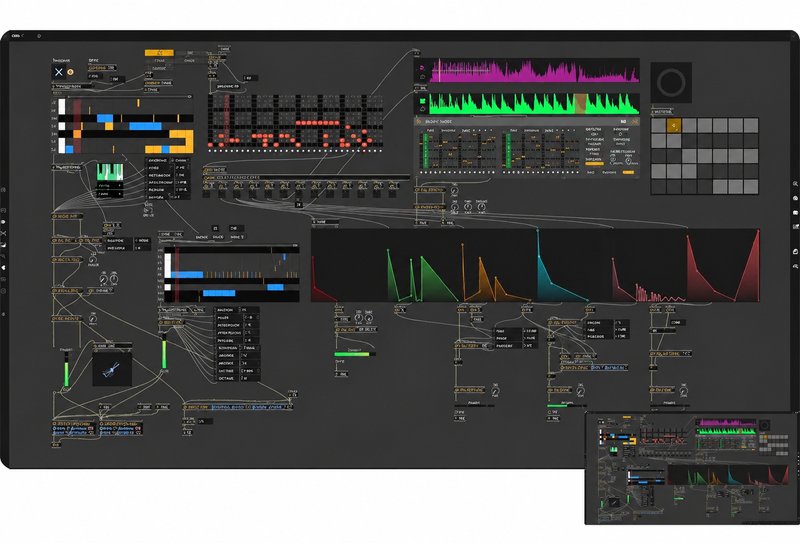Open the OCTAVE row dropdown value
Screen dimensions: 800x543
249,378
